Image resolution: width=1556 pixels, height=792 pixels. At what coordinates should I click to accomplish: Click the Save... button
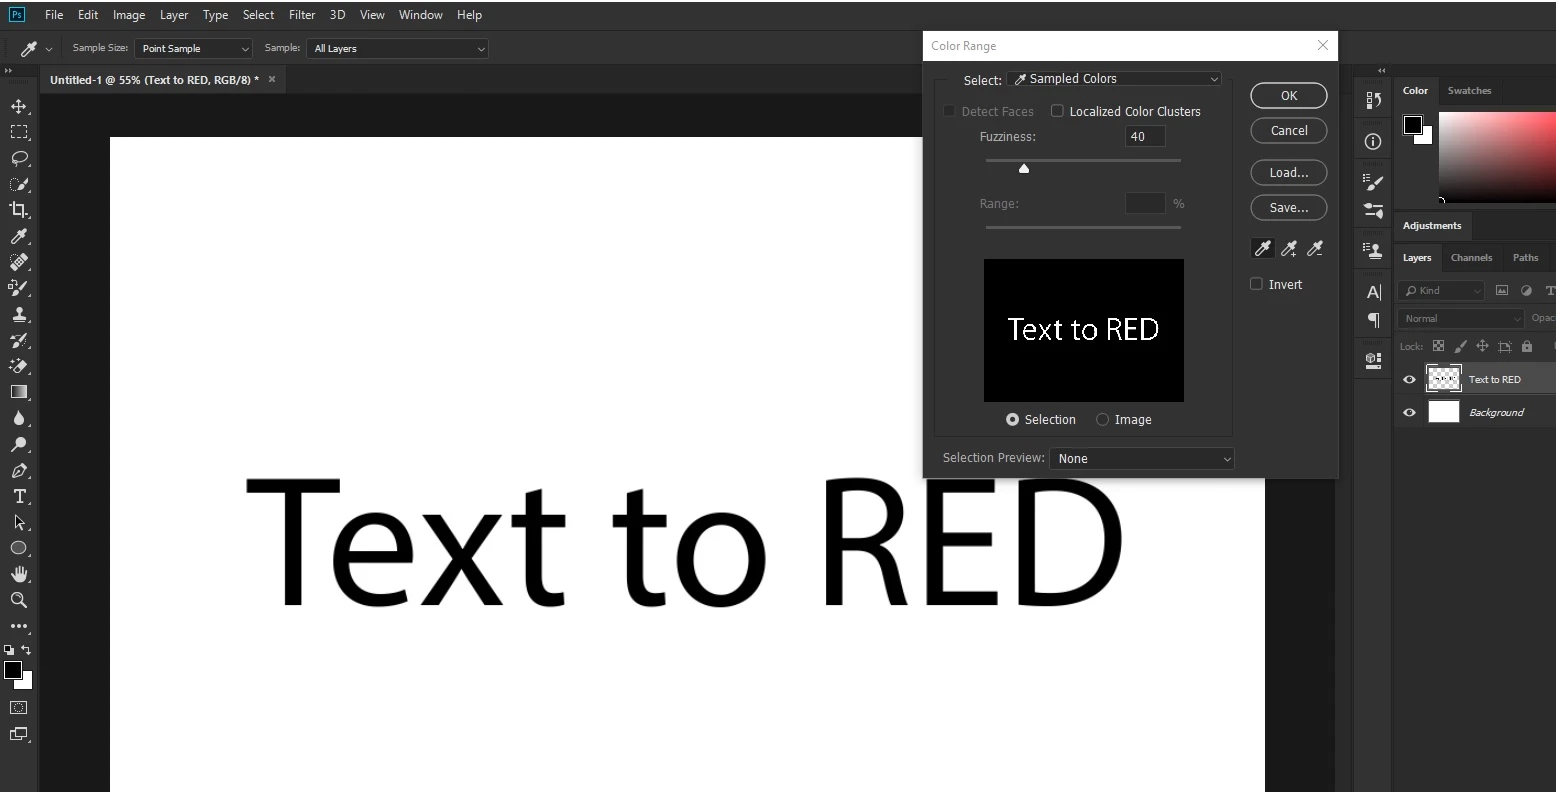tap(1289, 208)
